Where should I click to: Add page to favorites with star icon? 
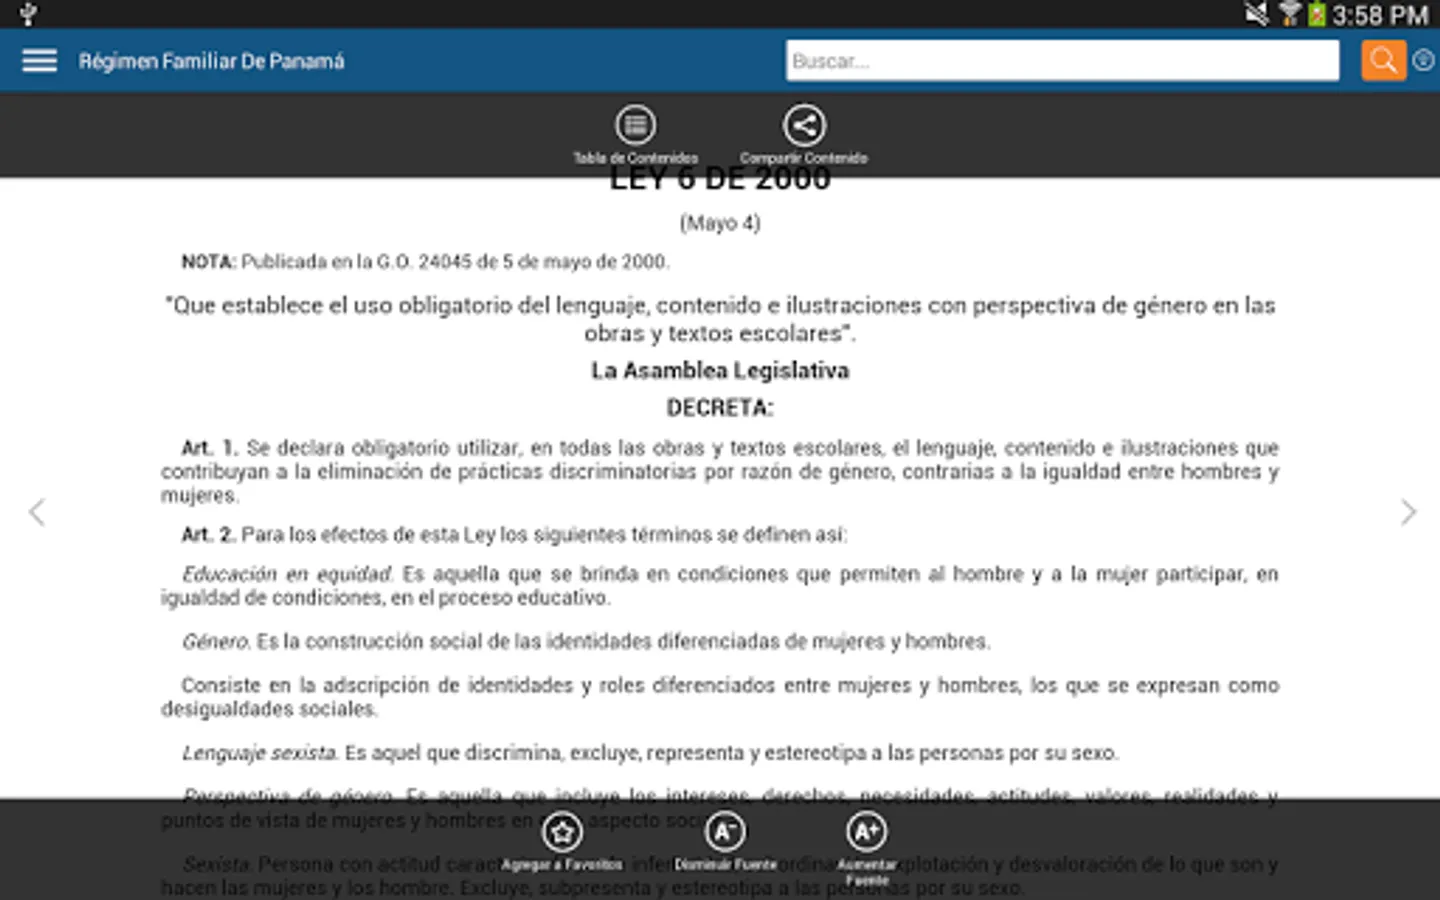562,842
